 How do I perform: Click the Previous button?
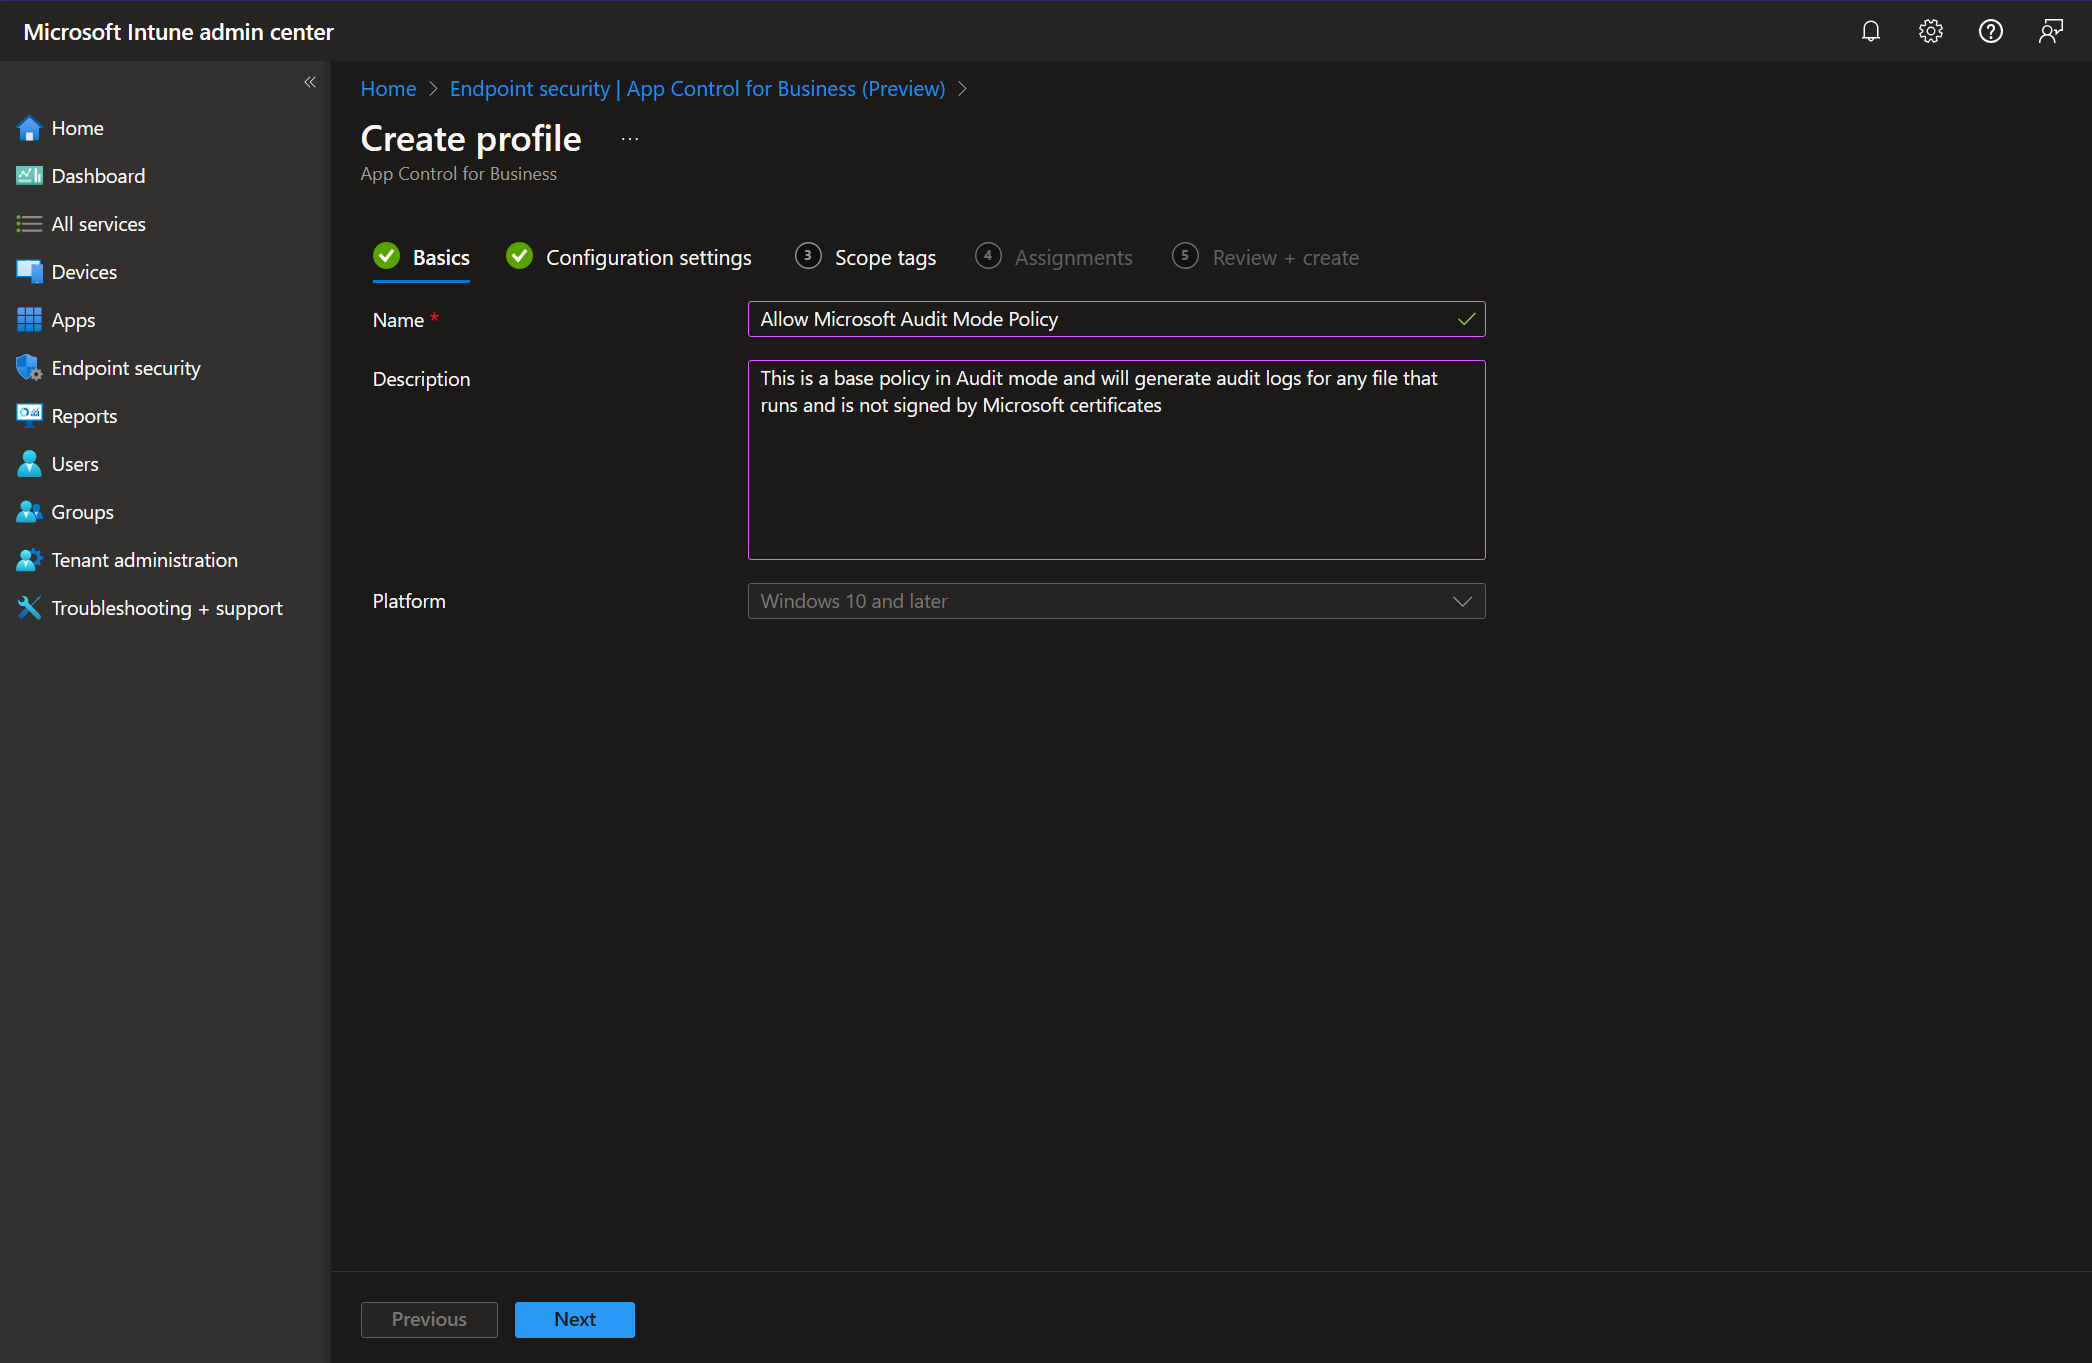(429, 1319)
